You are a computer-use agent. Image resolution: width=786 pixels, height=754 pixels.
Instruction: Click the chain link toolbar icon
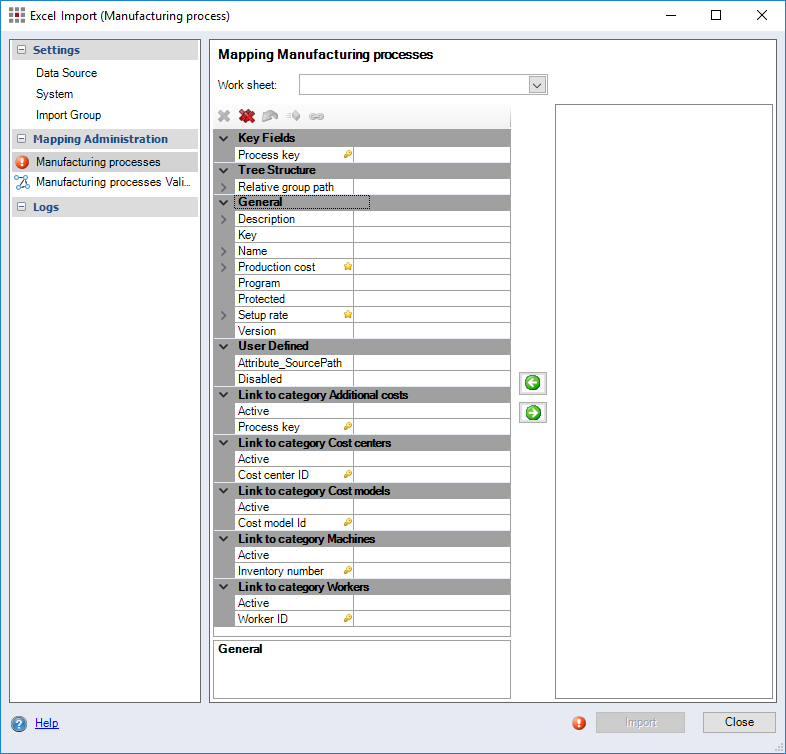point(316,116)
